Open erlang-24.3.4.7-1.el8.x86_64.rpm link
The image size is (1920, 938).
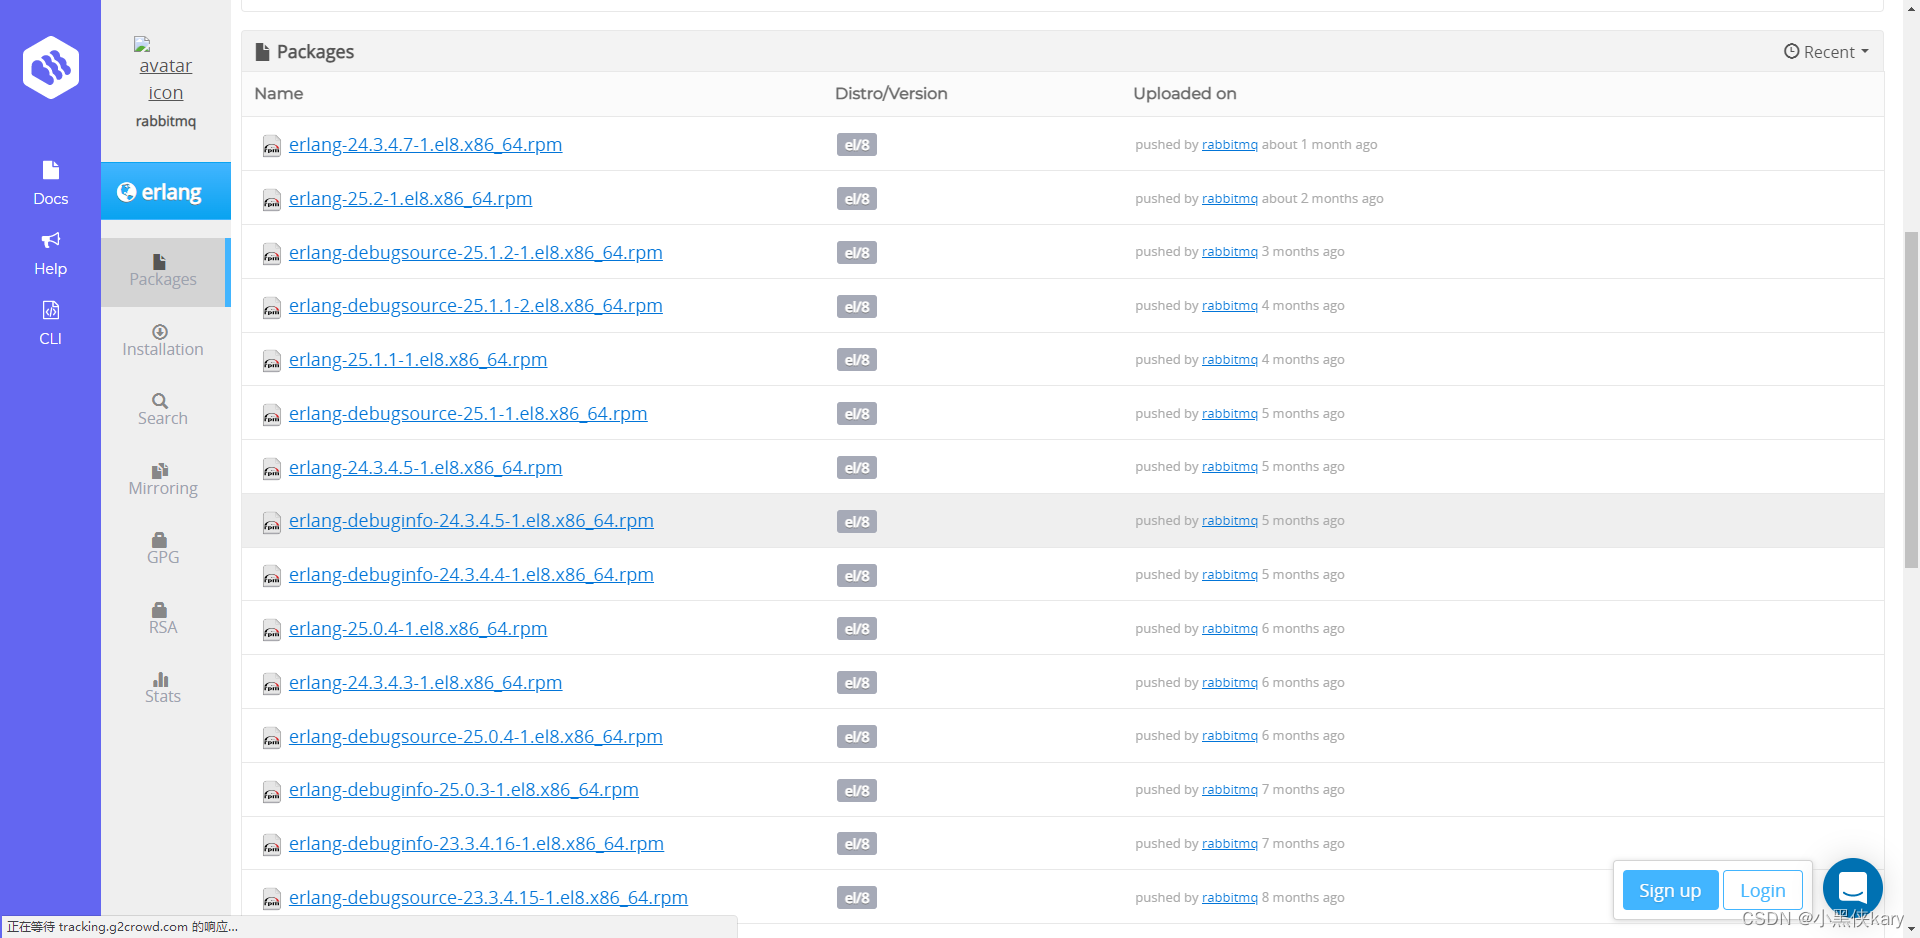coord(425,145)
